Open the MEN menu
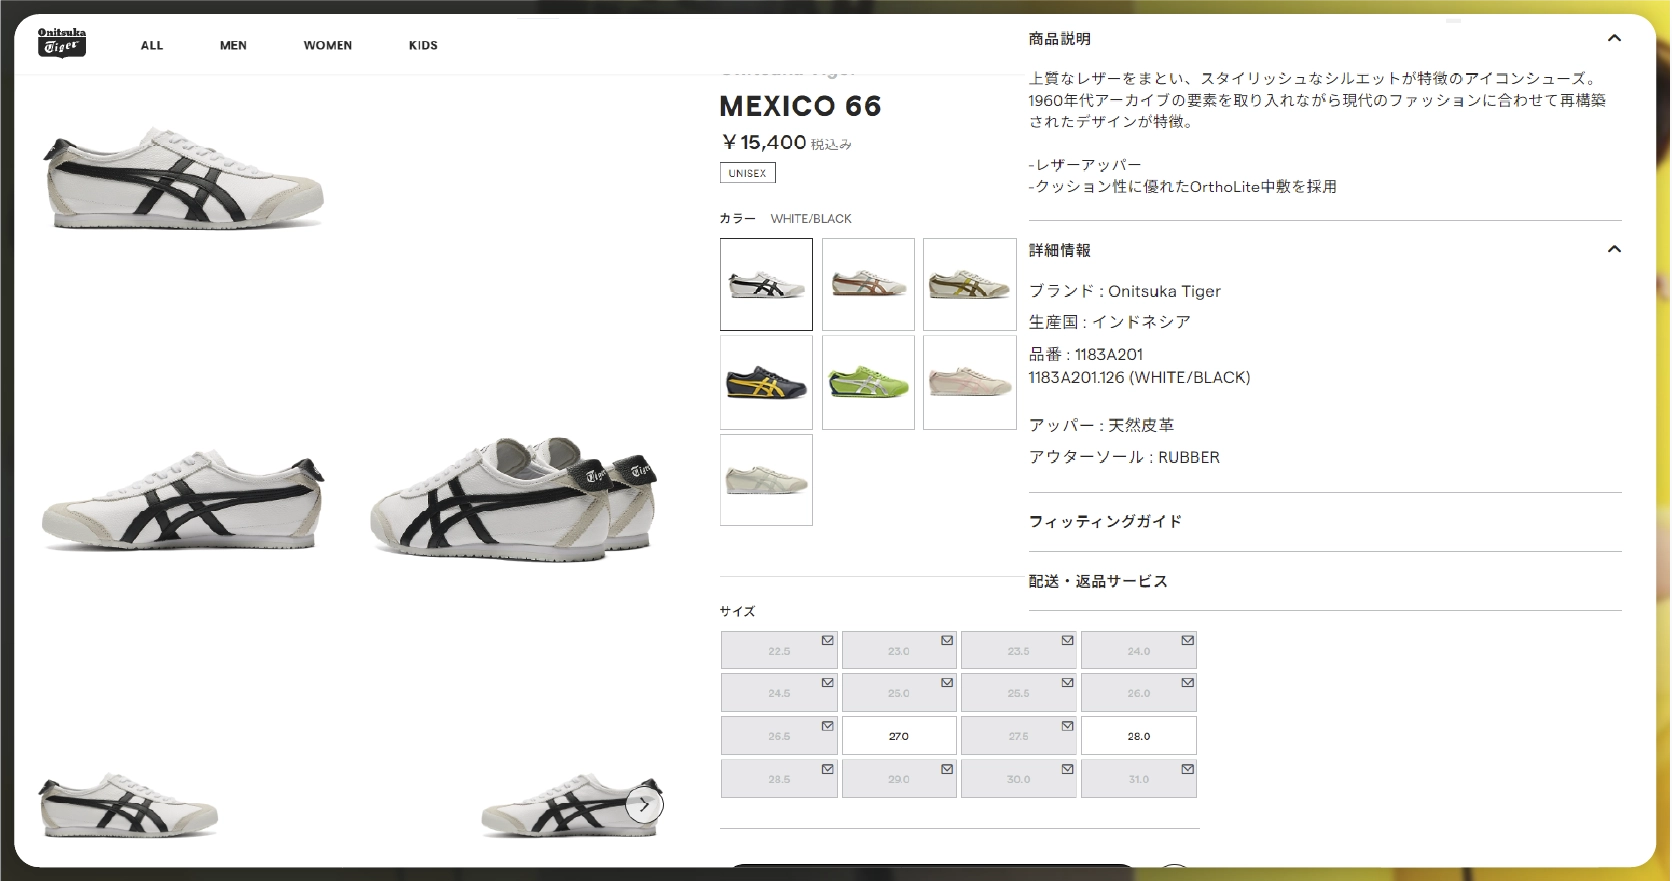Viewport: 1672px width, 881px height. (x=233, y=45)
